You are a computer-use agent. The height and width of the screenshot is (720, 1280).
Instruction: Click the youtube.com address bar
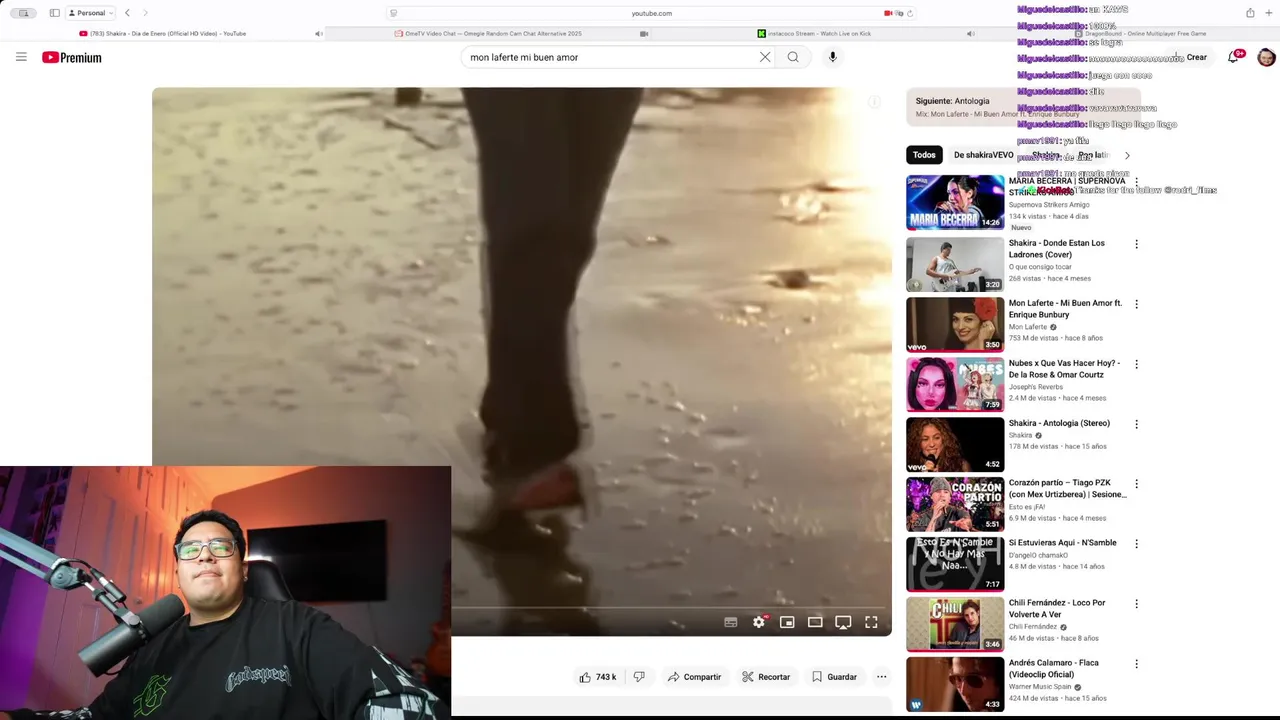point(651,13)
